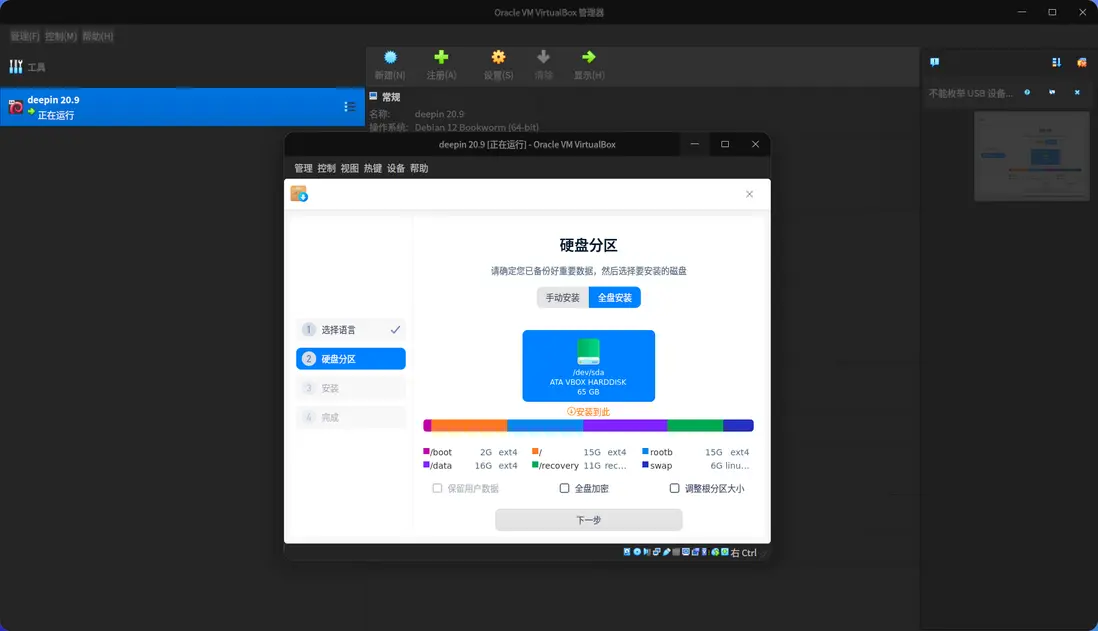The image size is (1098, 631).
Task: Switch to 手动安装 tab
Action: (563, 298)
